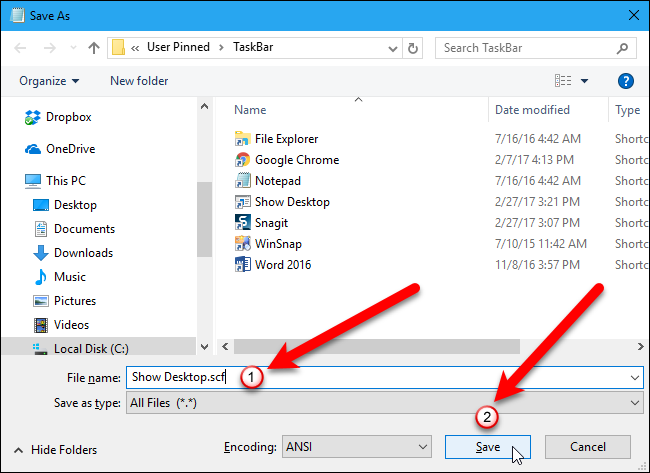Select the Google Chrome file name

click(x=297, y=160)
